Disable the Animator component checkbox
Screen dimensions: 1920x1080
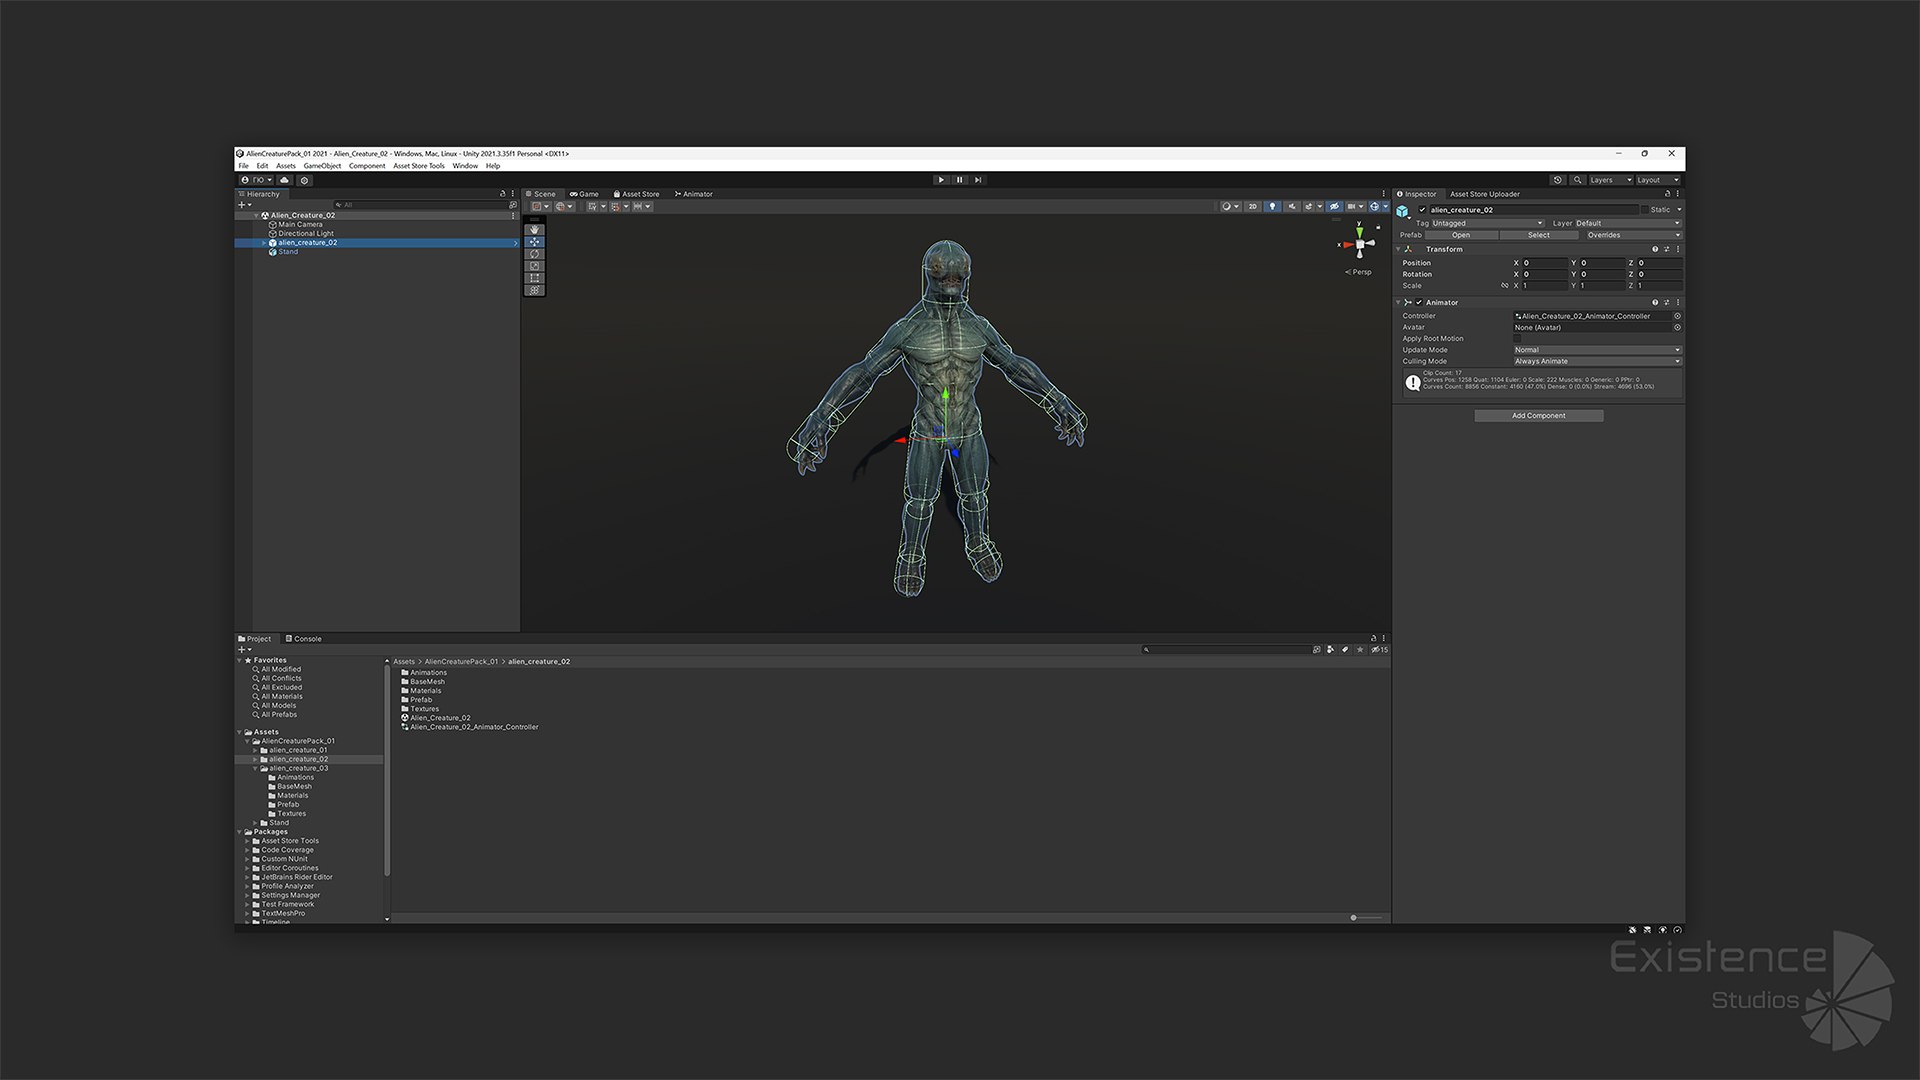click(x=1419, y=303)
